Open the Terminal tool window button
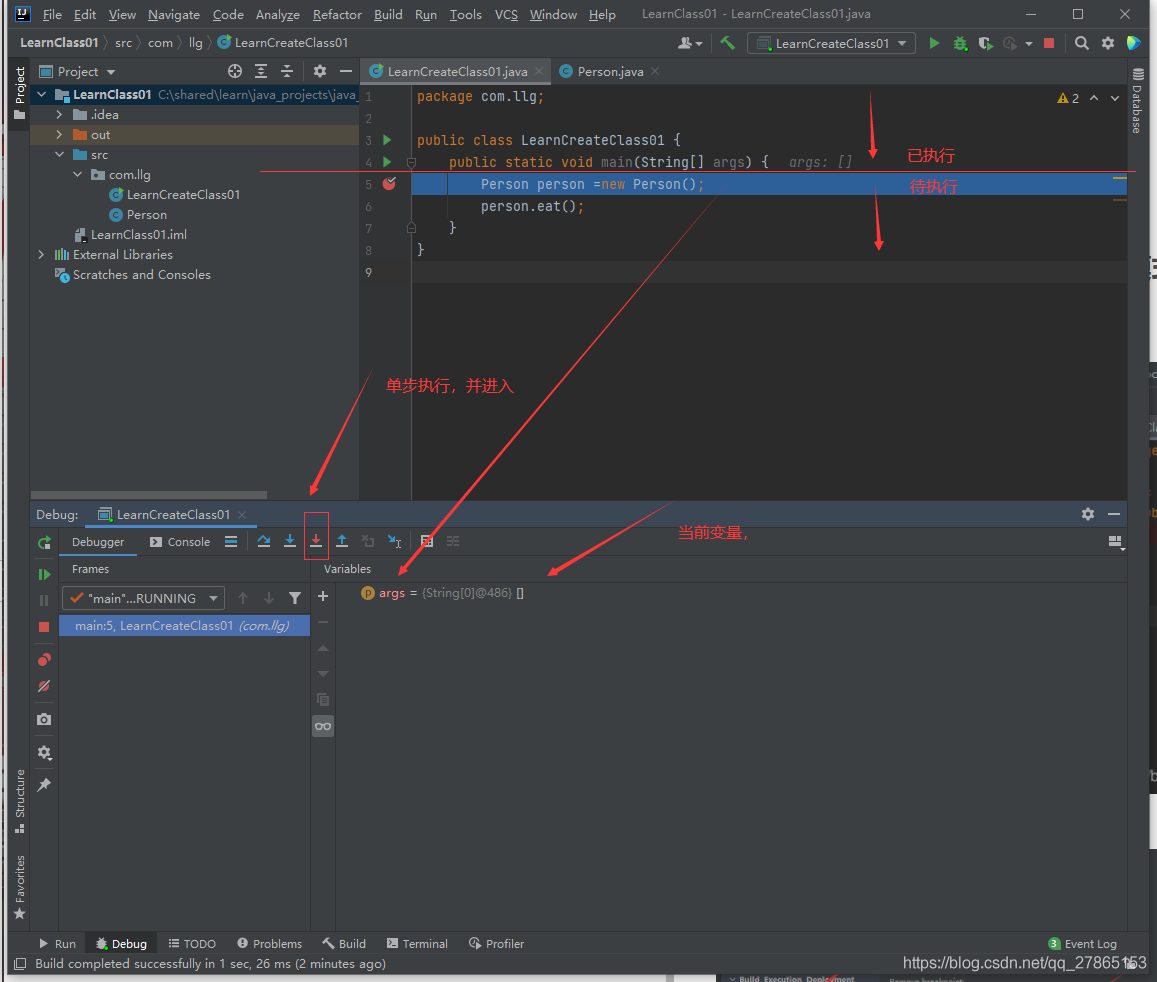The height and width of the screenshot is (982, 1157). point(418,943)
